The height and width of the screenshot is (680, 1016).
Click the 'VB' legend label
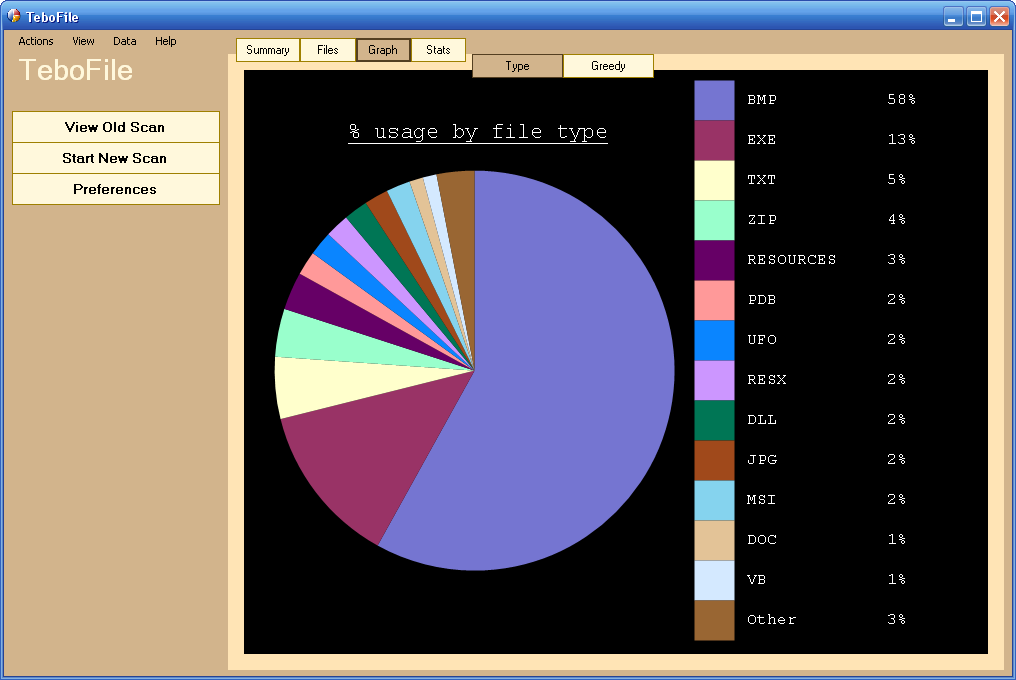click(x=757, y=580)
